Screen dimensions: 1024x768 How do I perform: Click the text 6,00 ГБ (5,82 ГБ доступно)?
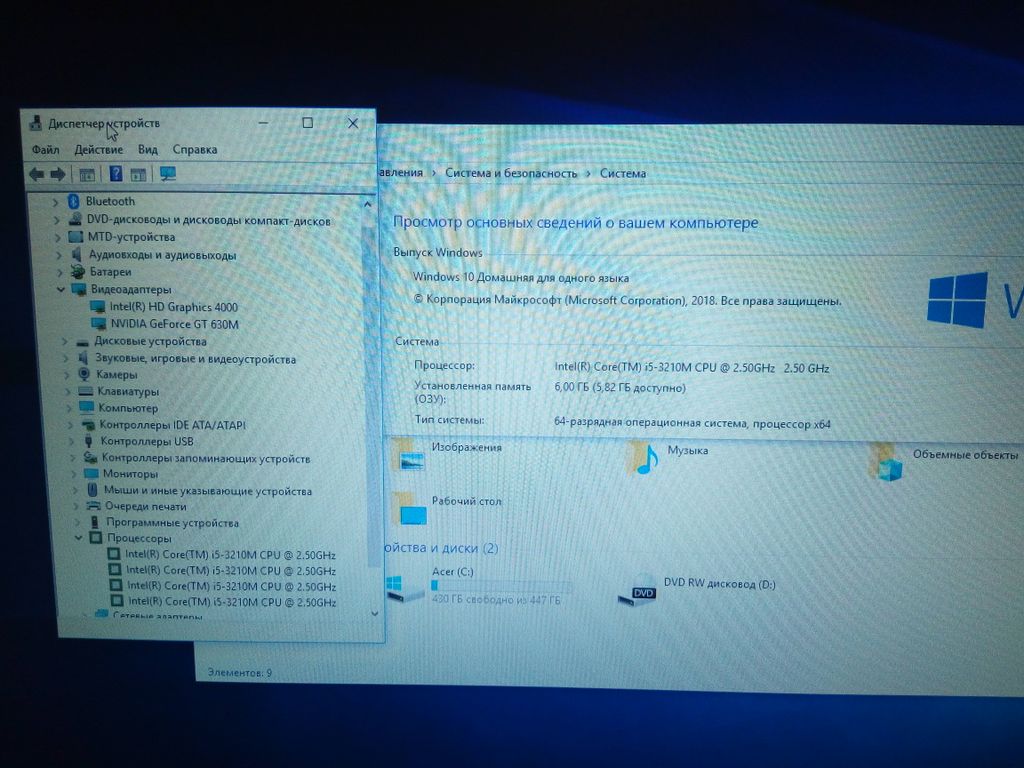click(x=620, y=388)
